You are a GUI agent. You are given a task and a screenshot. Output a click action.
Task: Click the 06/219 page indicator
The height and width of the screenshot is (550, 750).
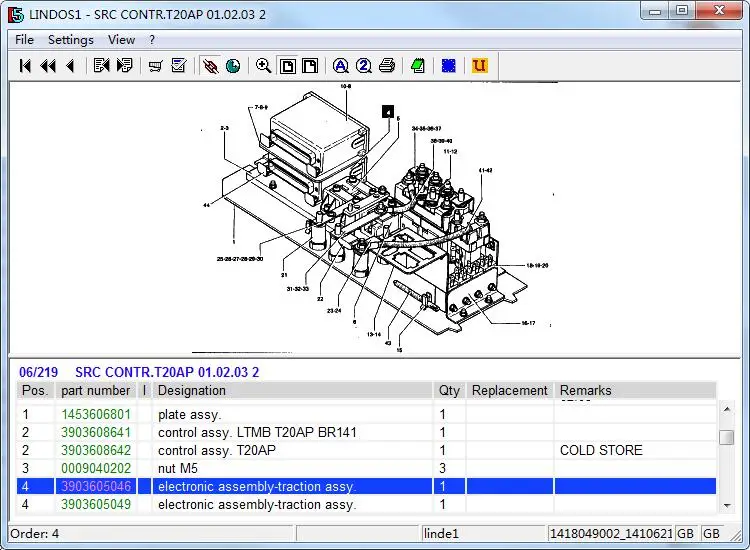(38, 372)
